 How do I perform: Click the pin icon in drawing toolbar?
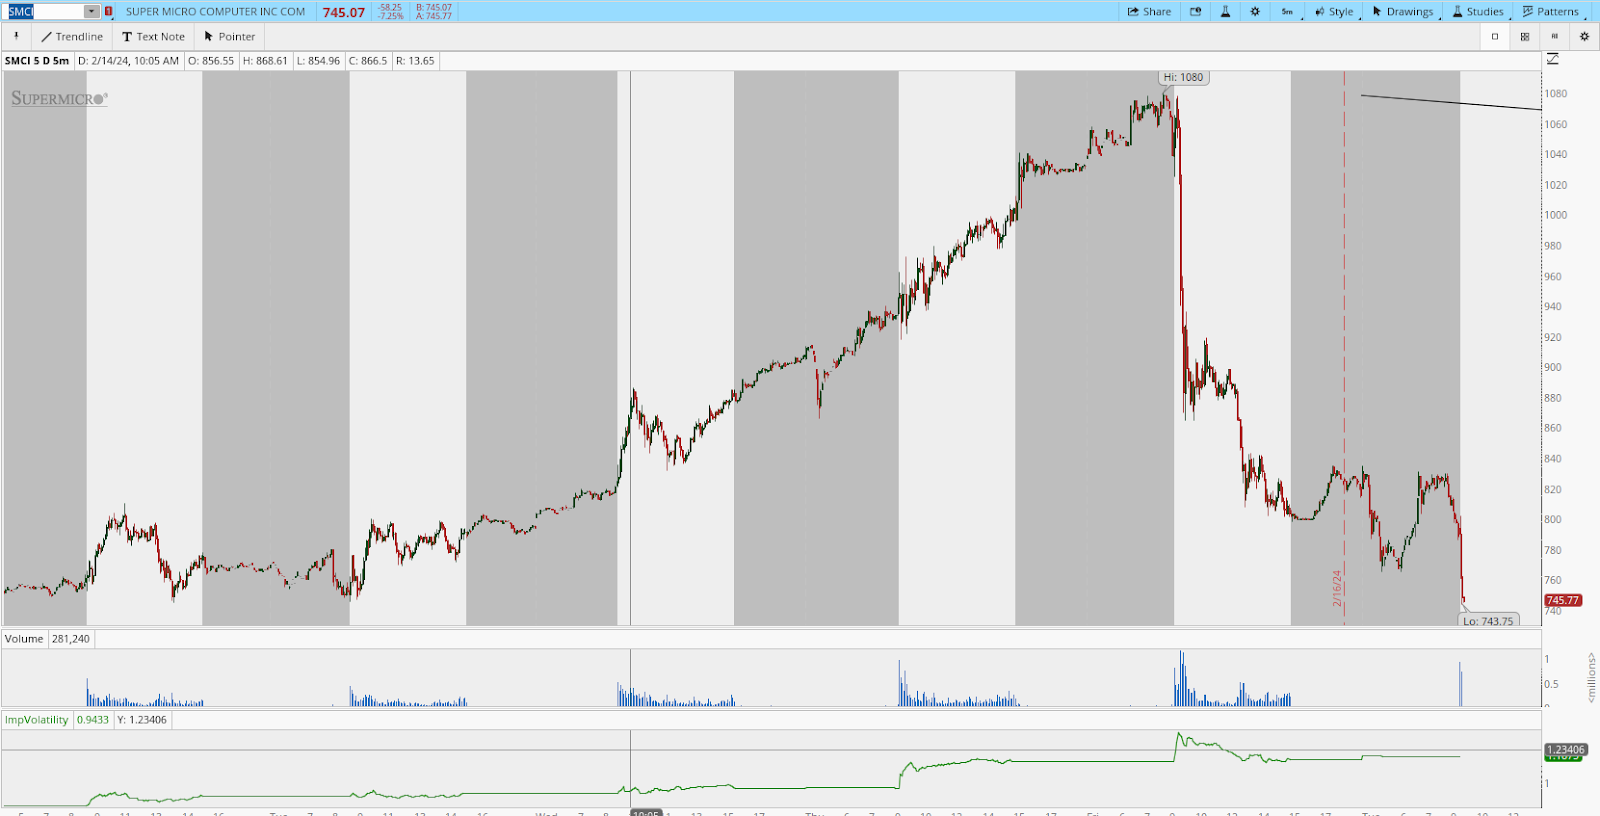click(16, 36)
